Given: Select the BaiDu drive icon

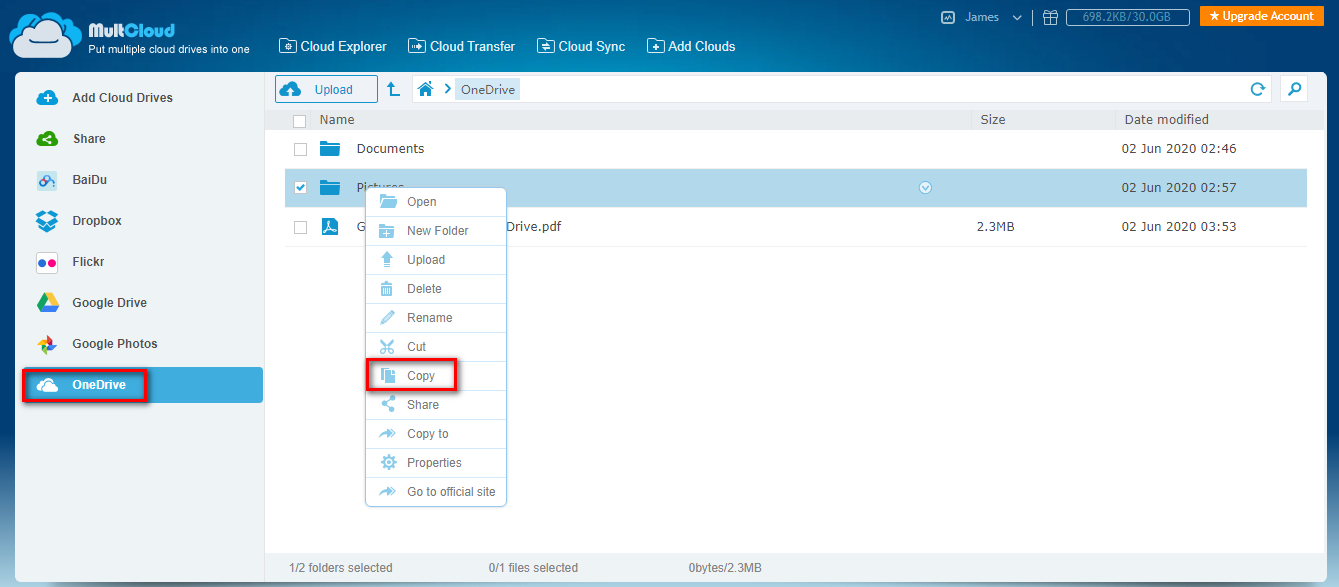Looking at the screenshot, I should point(47,181).
